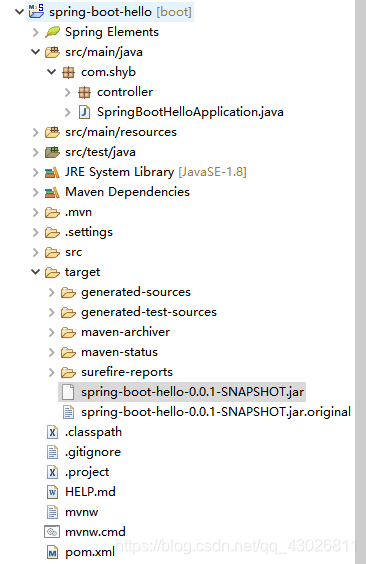Click the SpringBootHelloApplication.java file icon
Image resolution: width=366 pixels, height=564 pixels.
[x=84, y=112]
